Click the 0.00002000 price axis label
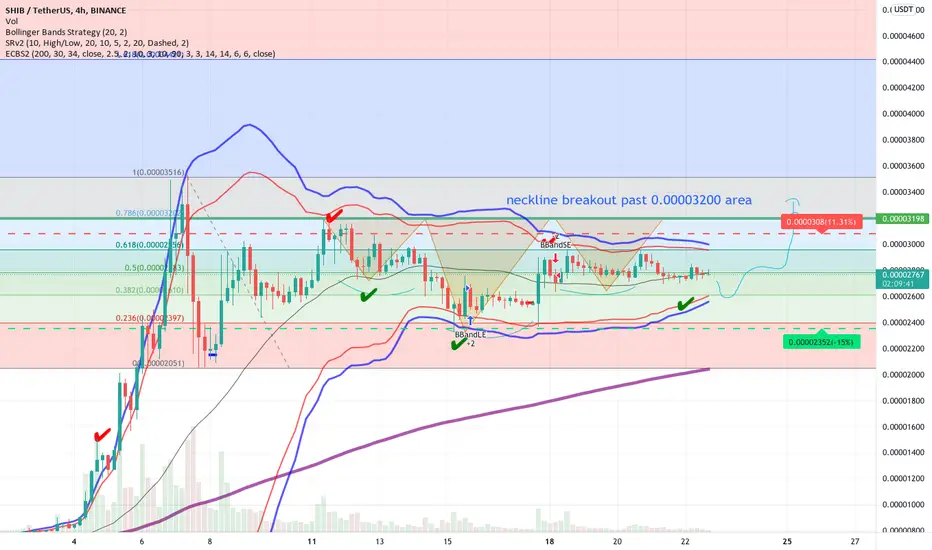 coord(903,375)
